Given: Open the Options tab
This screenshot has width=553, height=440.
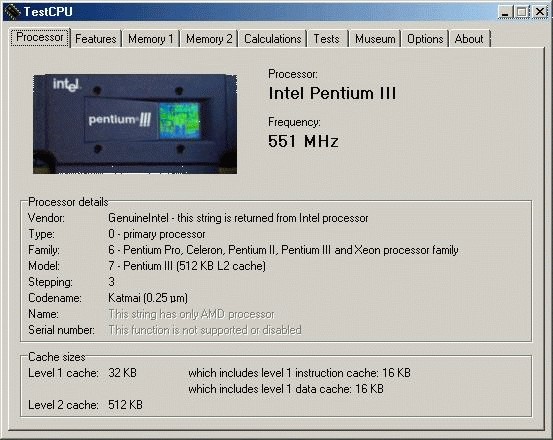Looking at the screenshot, I should [425, 39].
